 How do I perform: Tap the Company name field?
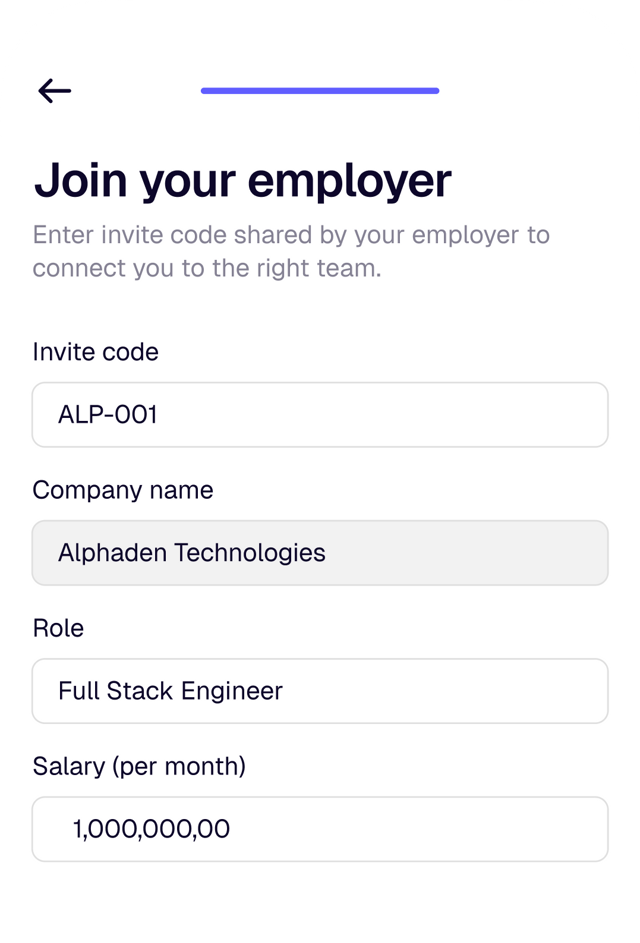click(320, 551)
